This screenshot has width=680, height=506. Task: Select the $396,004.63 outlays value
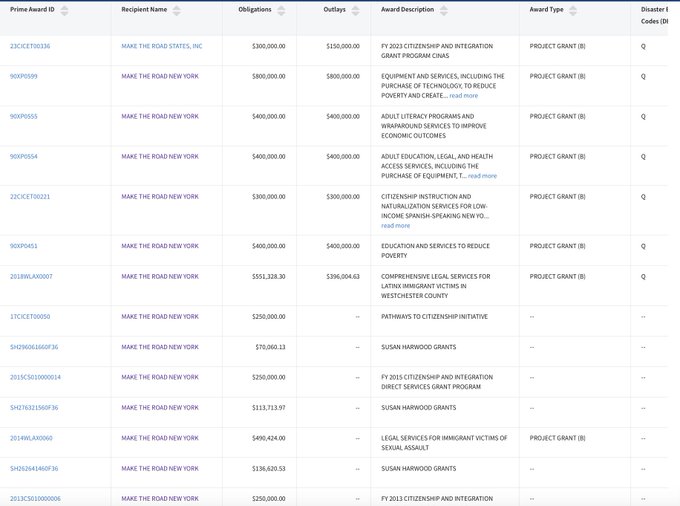[343, 276]
